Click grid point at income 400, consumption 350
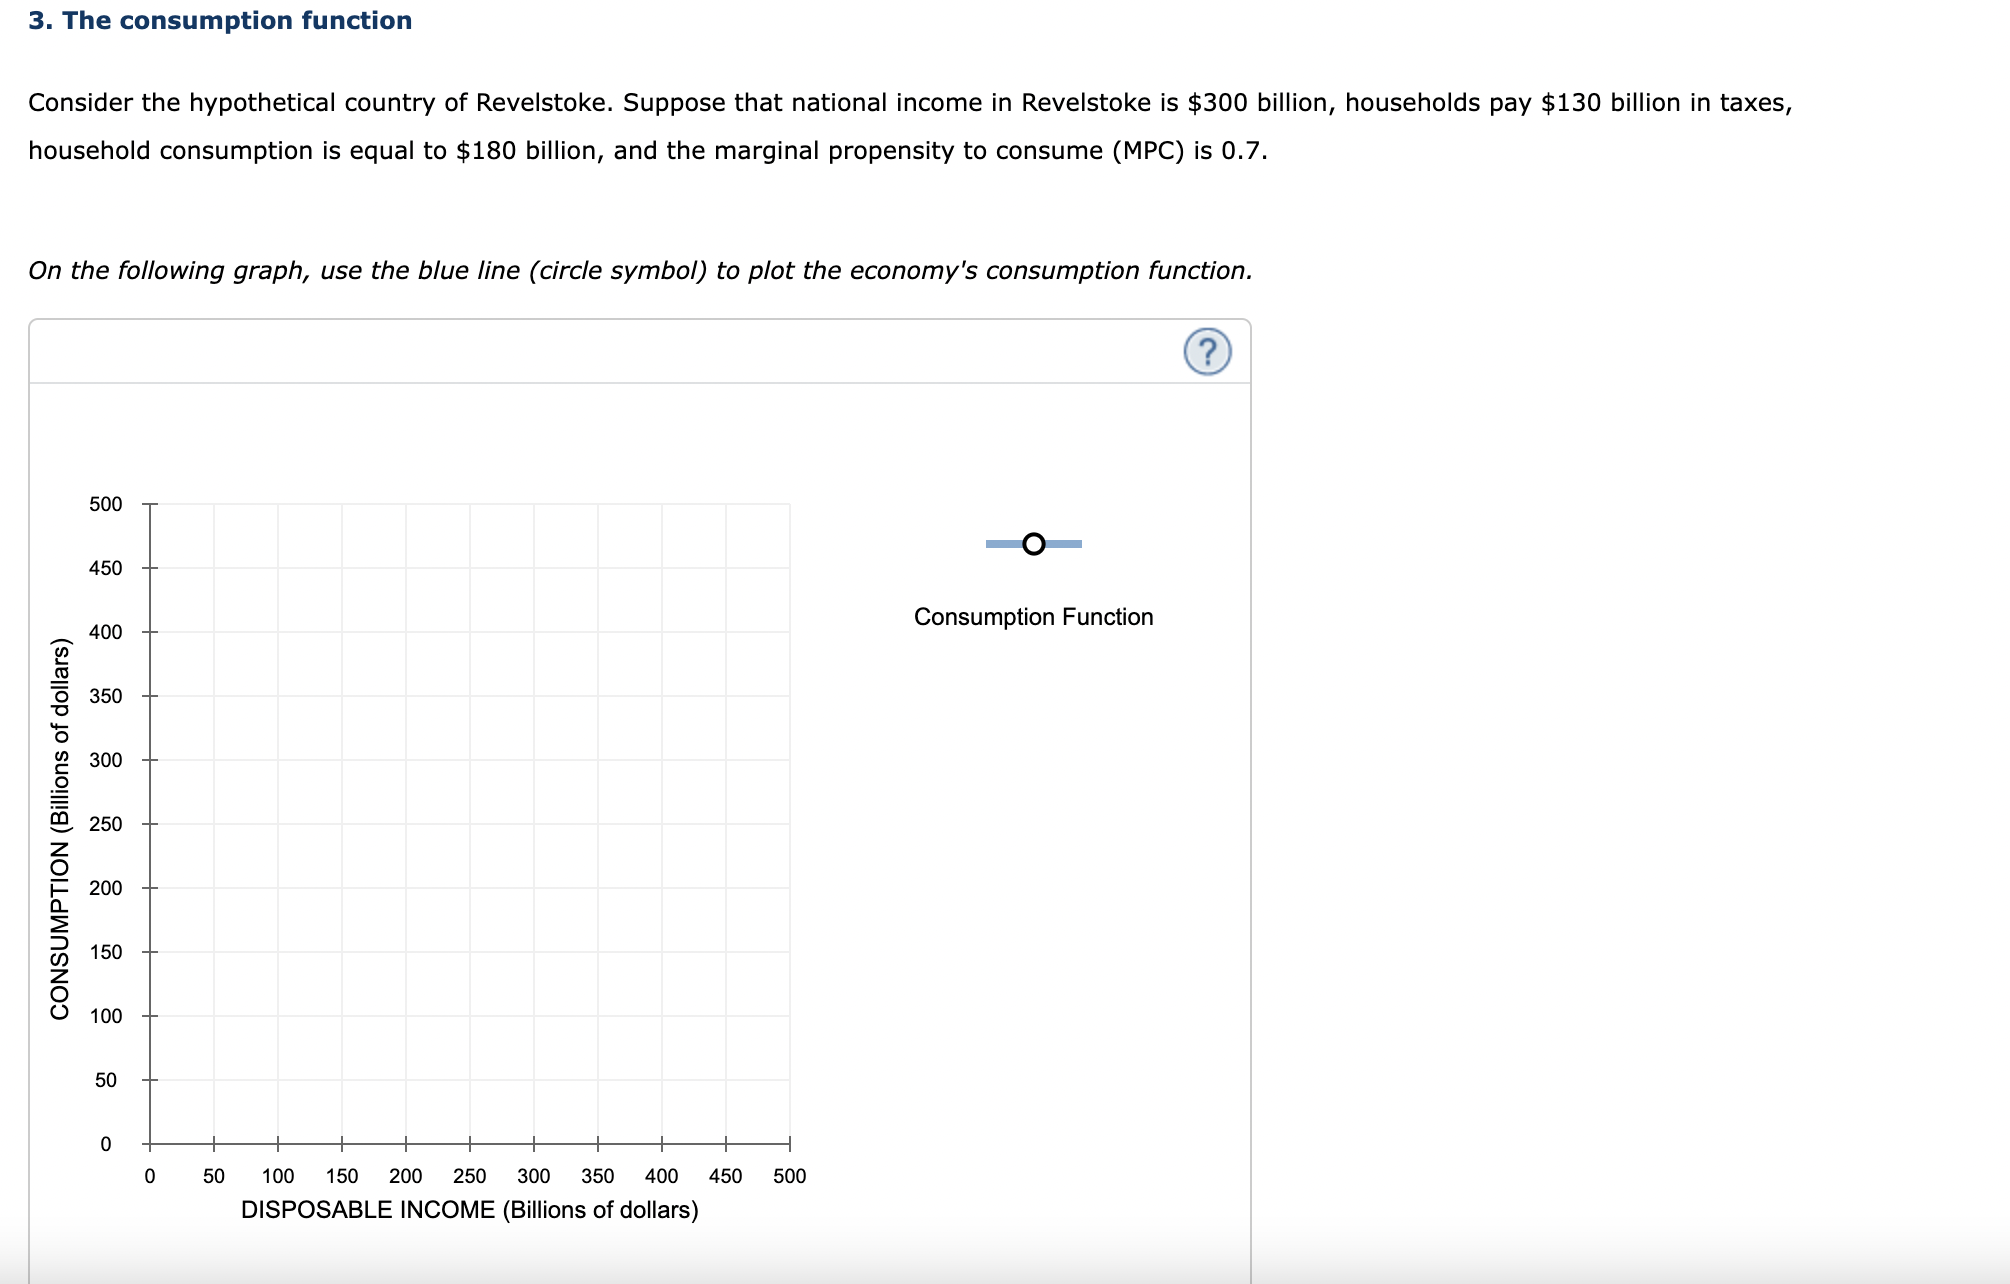Image resolution: width=2010 pixels, height=1284 pixels. 662,696
